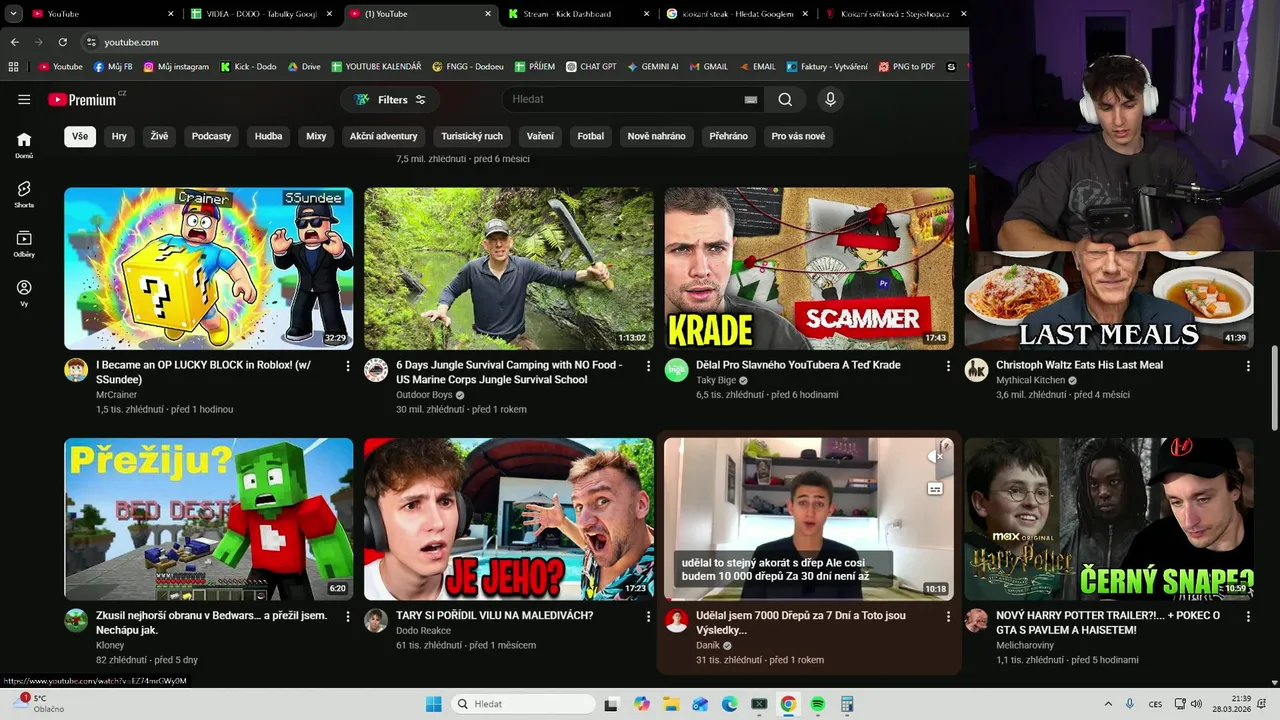This screenshot has height=720, width=1280.
Task: Open Kick - Dodo bookmark
Action: coord(248,67)
